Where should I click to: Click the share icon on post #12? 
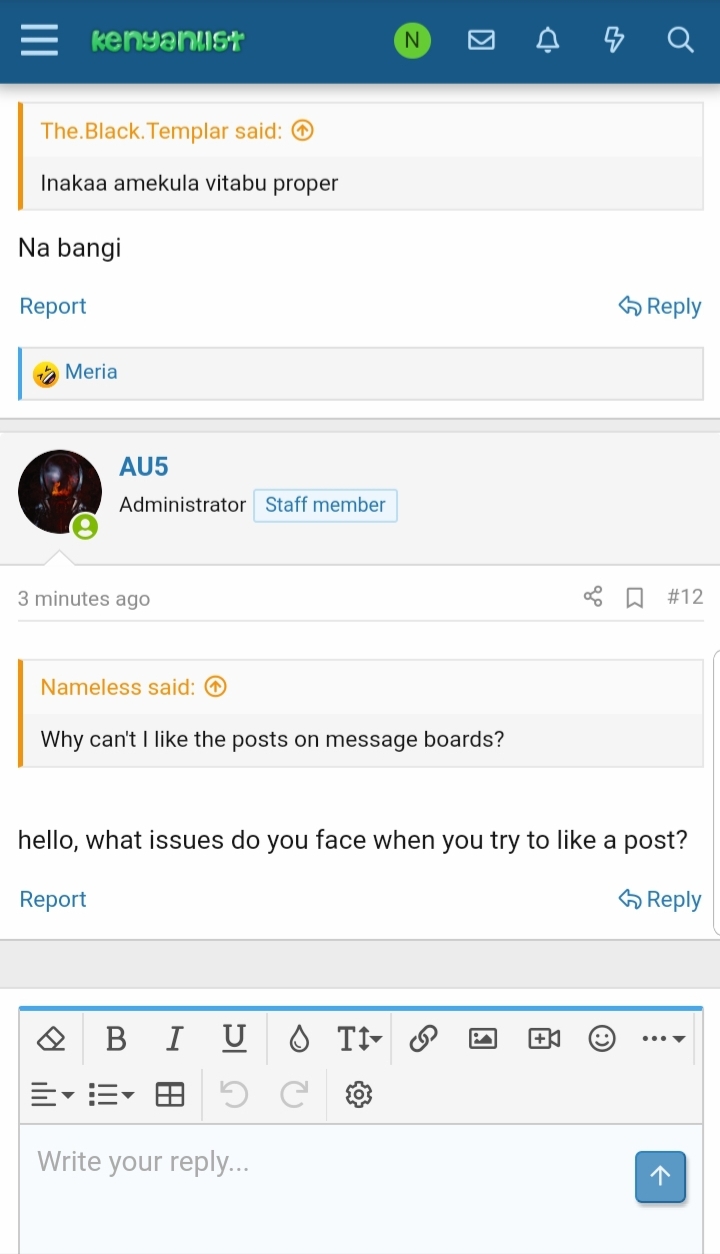pyautogui.click(x=593, y=597)
